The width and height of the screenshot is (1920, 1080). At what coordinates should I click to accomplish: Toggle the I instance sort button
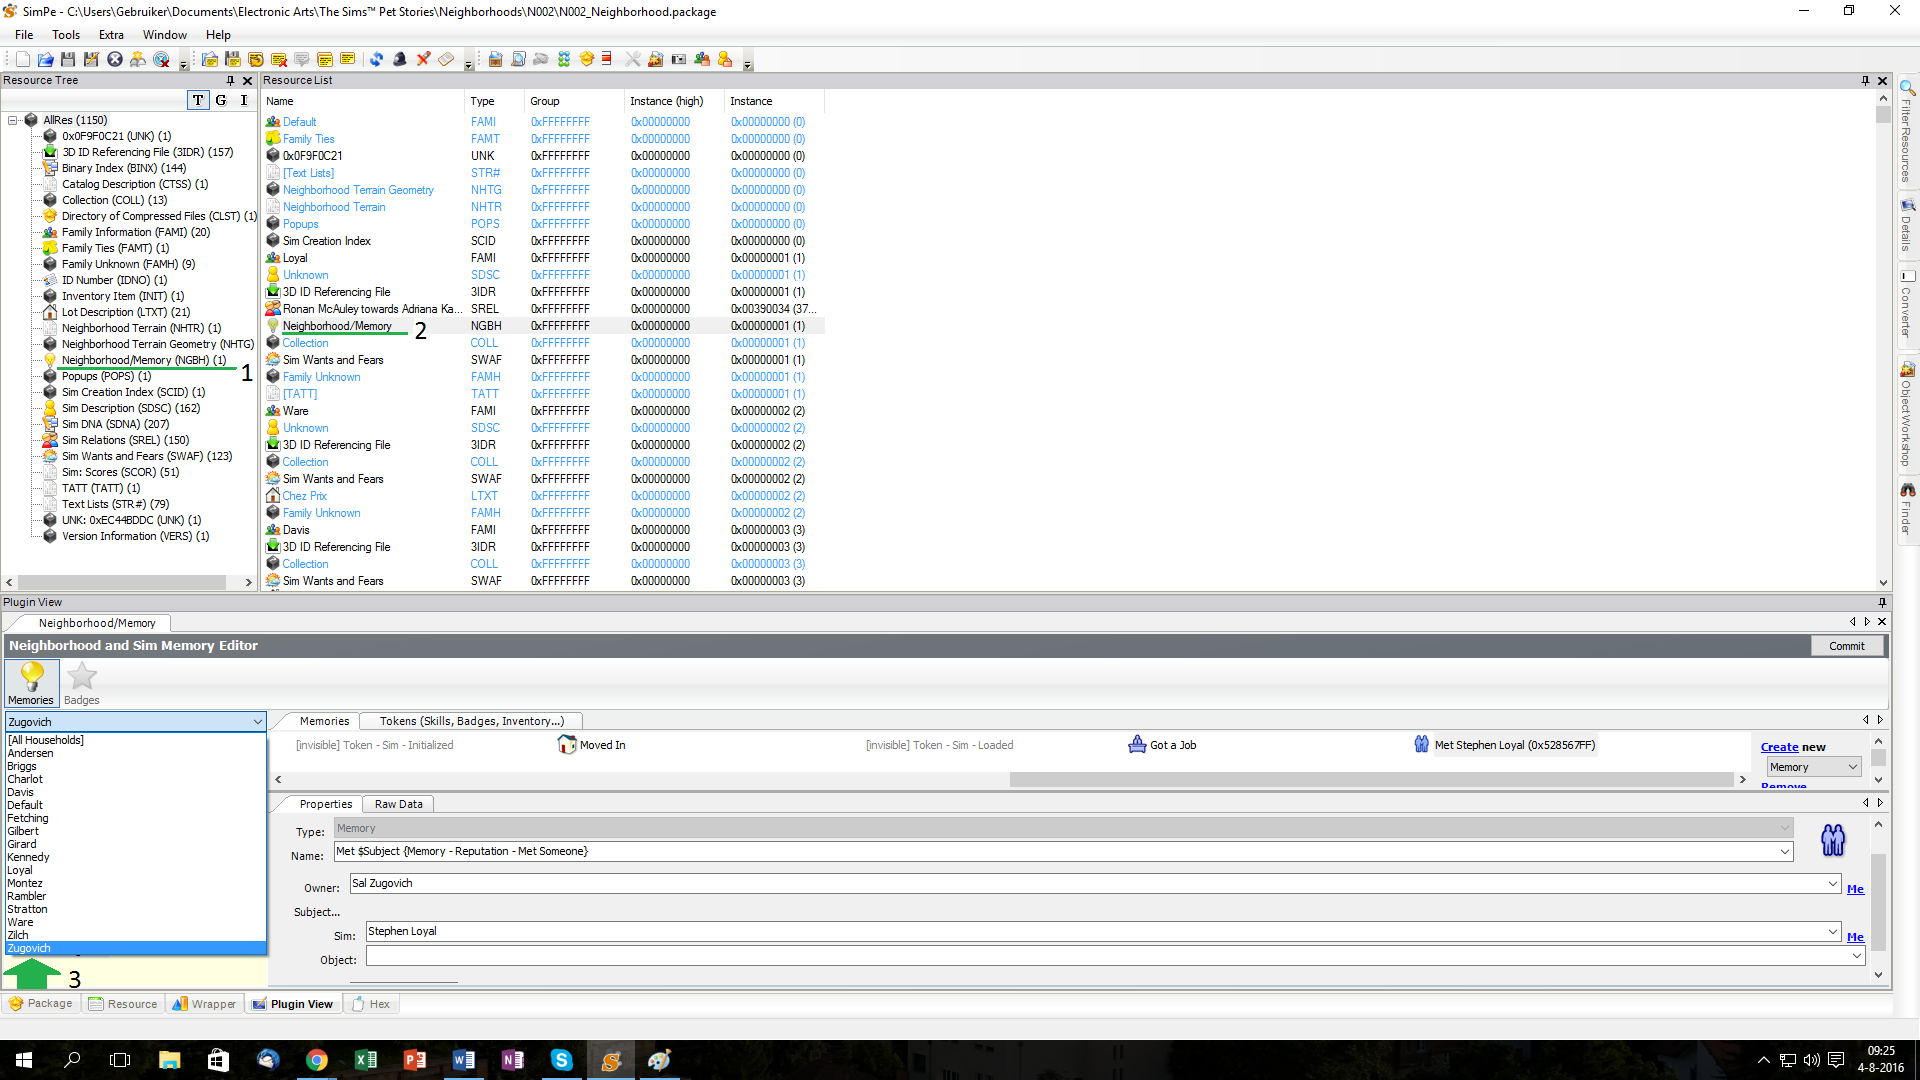pos(244,100)
